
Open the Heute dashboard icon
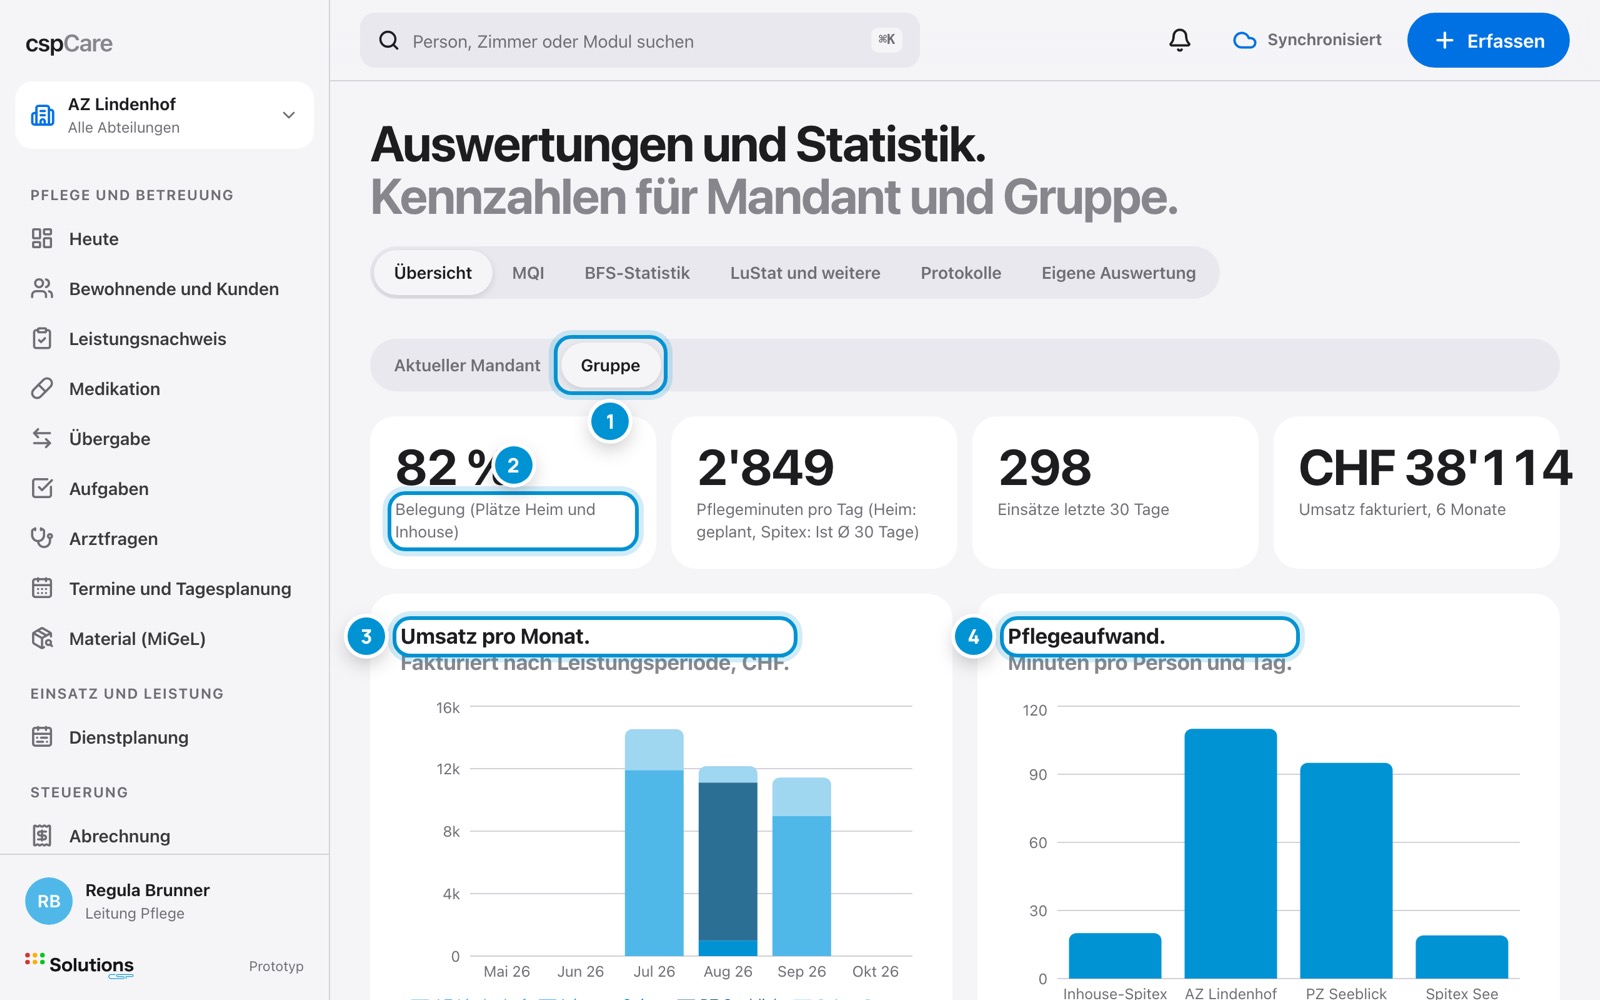[42, 238]
